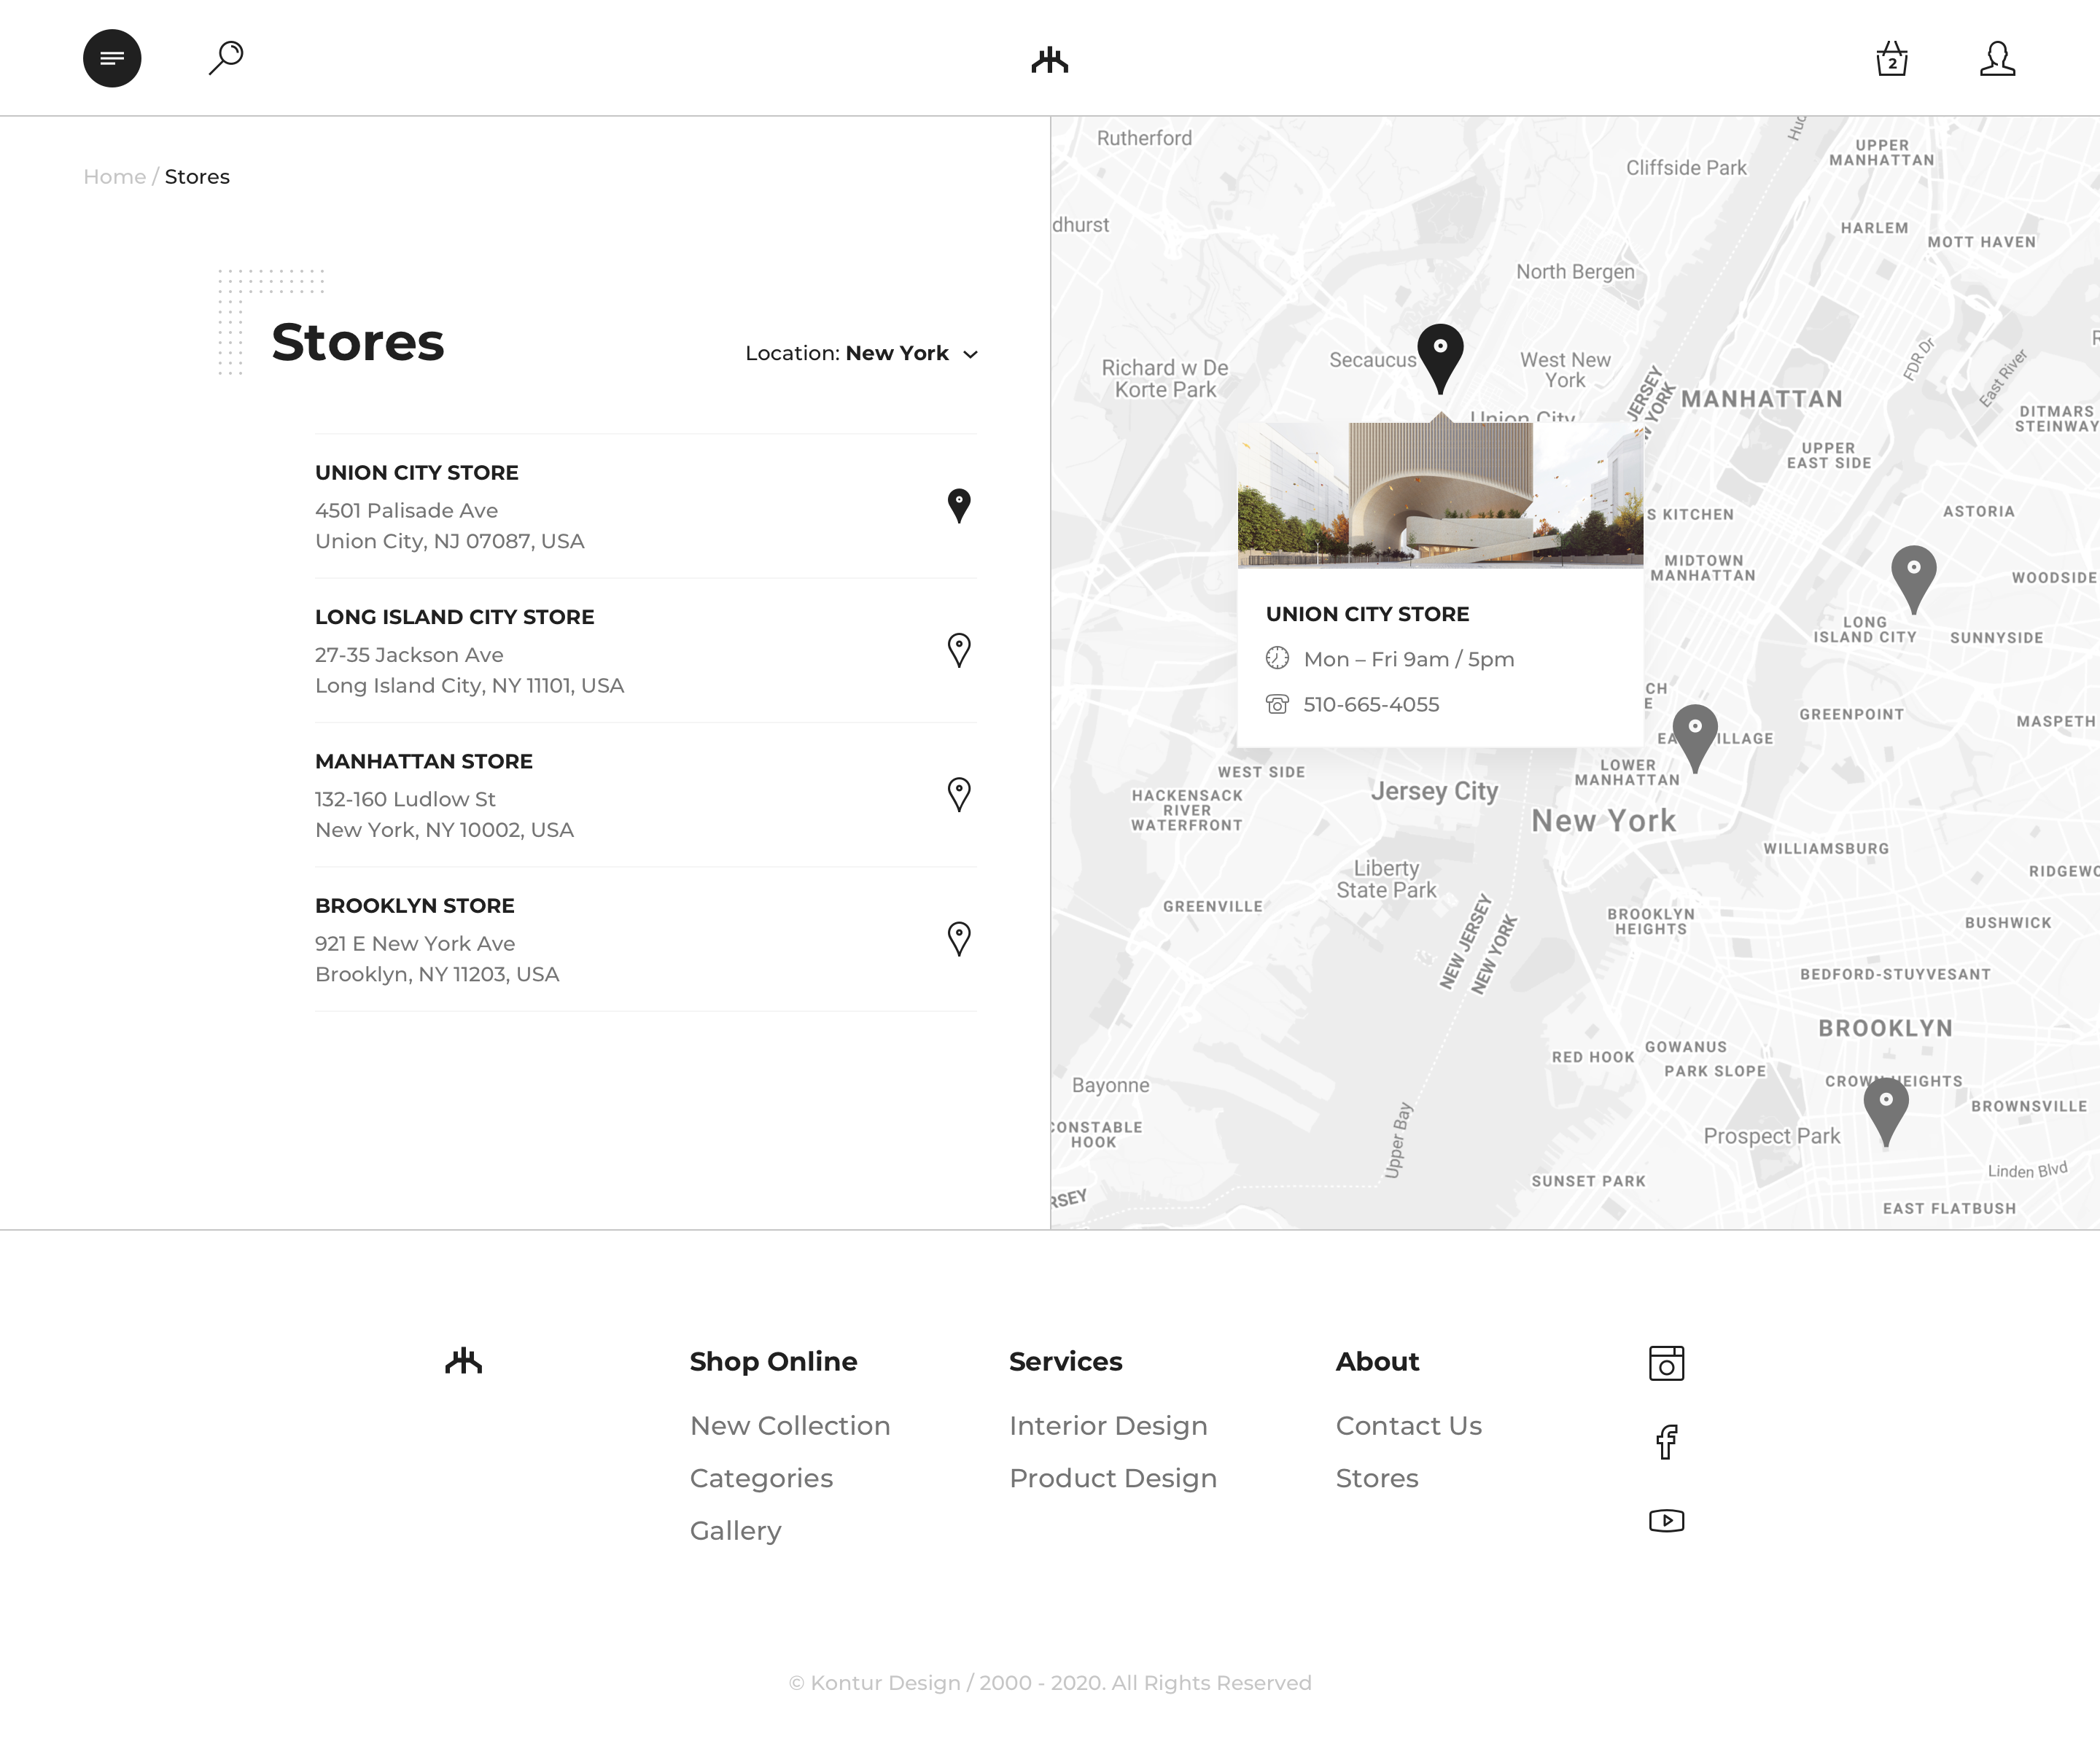The image size is (2100, 1741).
Task: Click Union City Store popup image
Action: point(1440,494)
